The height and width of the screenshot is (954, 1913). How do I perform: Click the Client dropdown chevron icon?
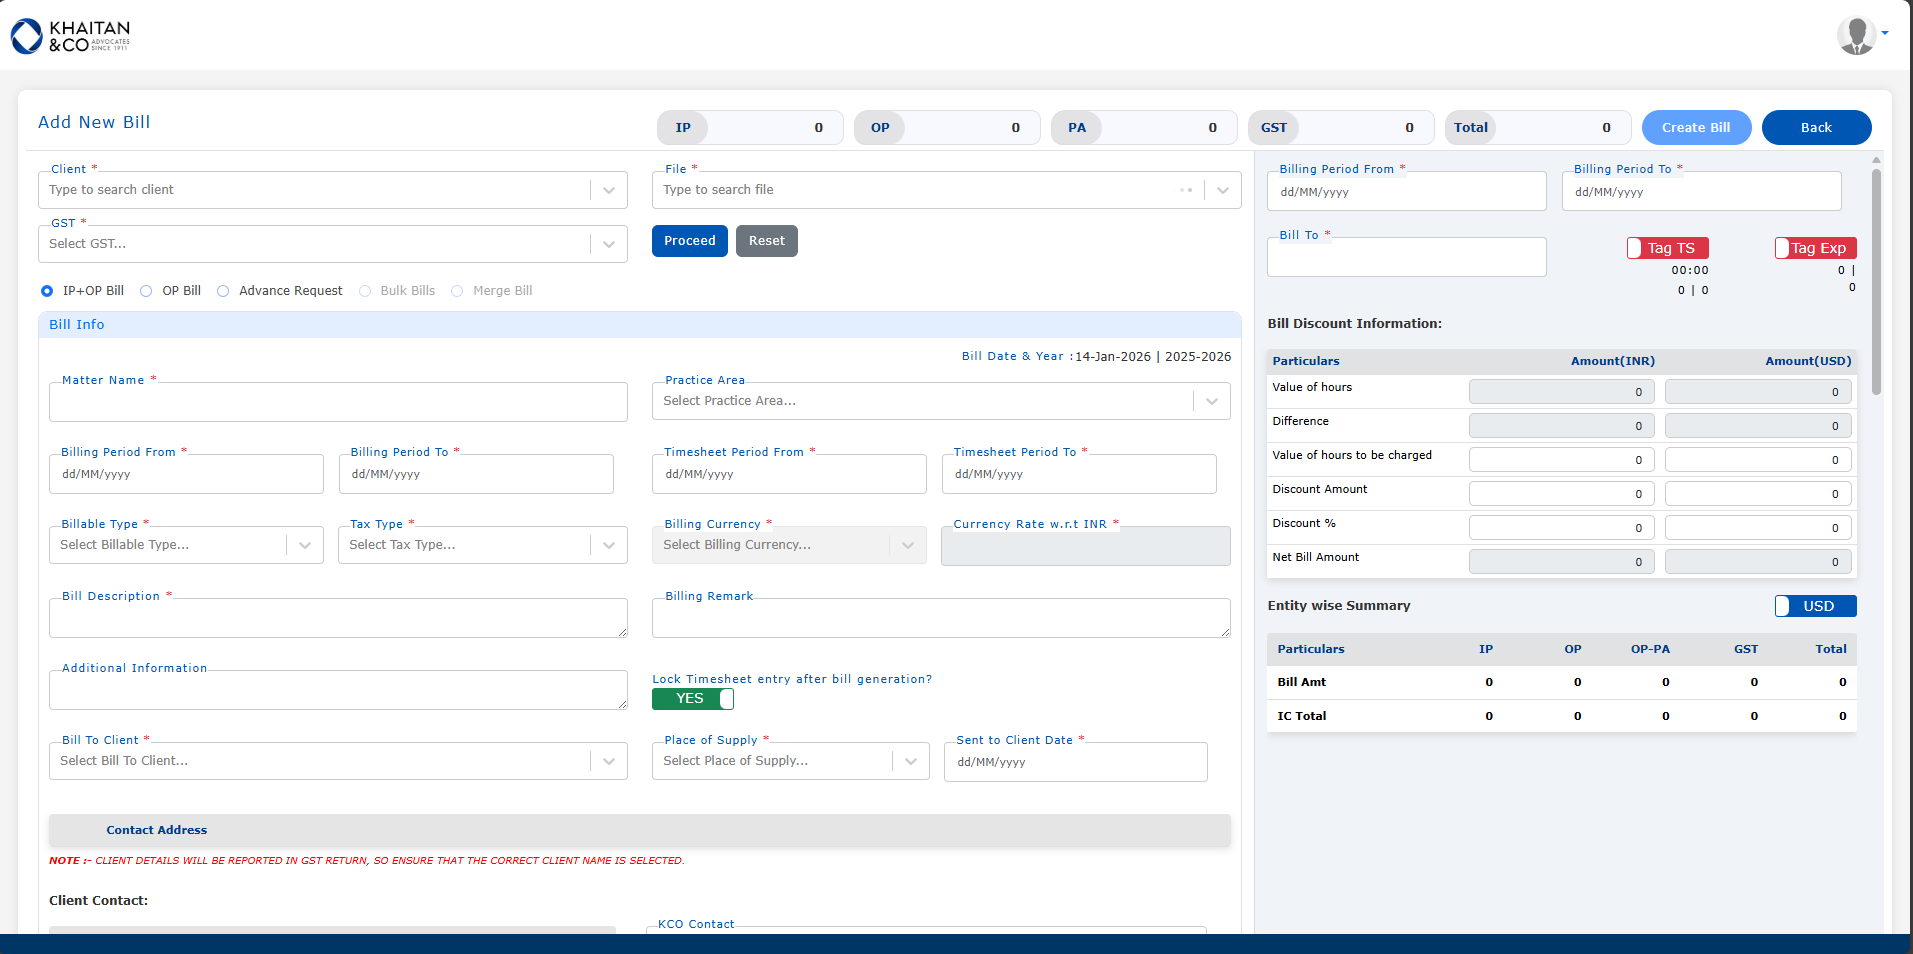point(609,190)
